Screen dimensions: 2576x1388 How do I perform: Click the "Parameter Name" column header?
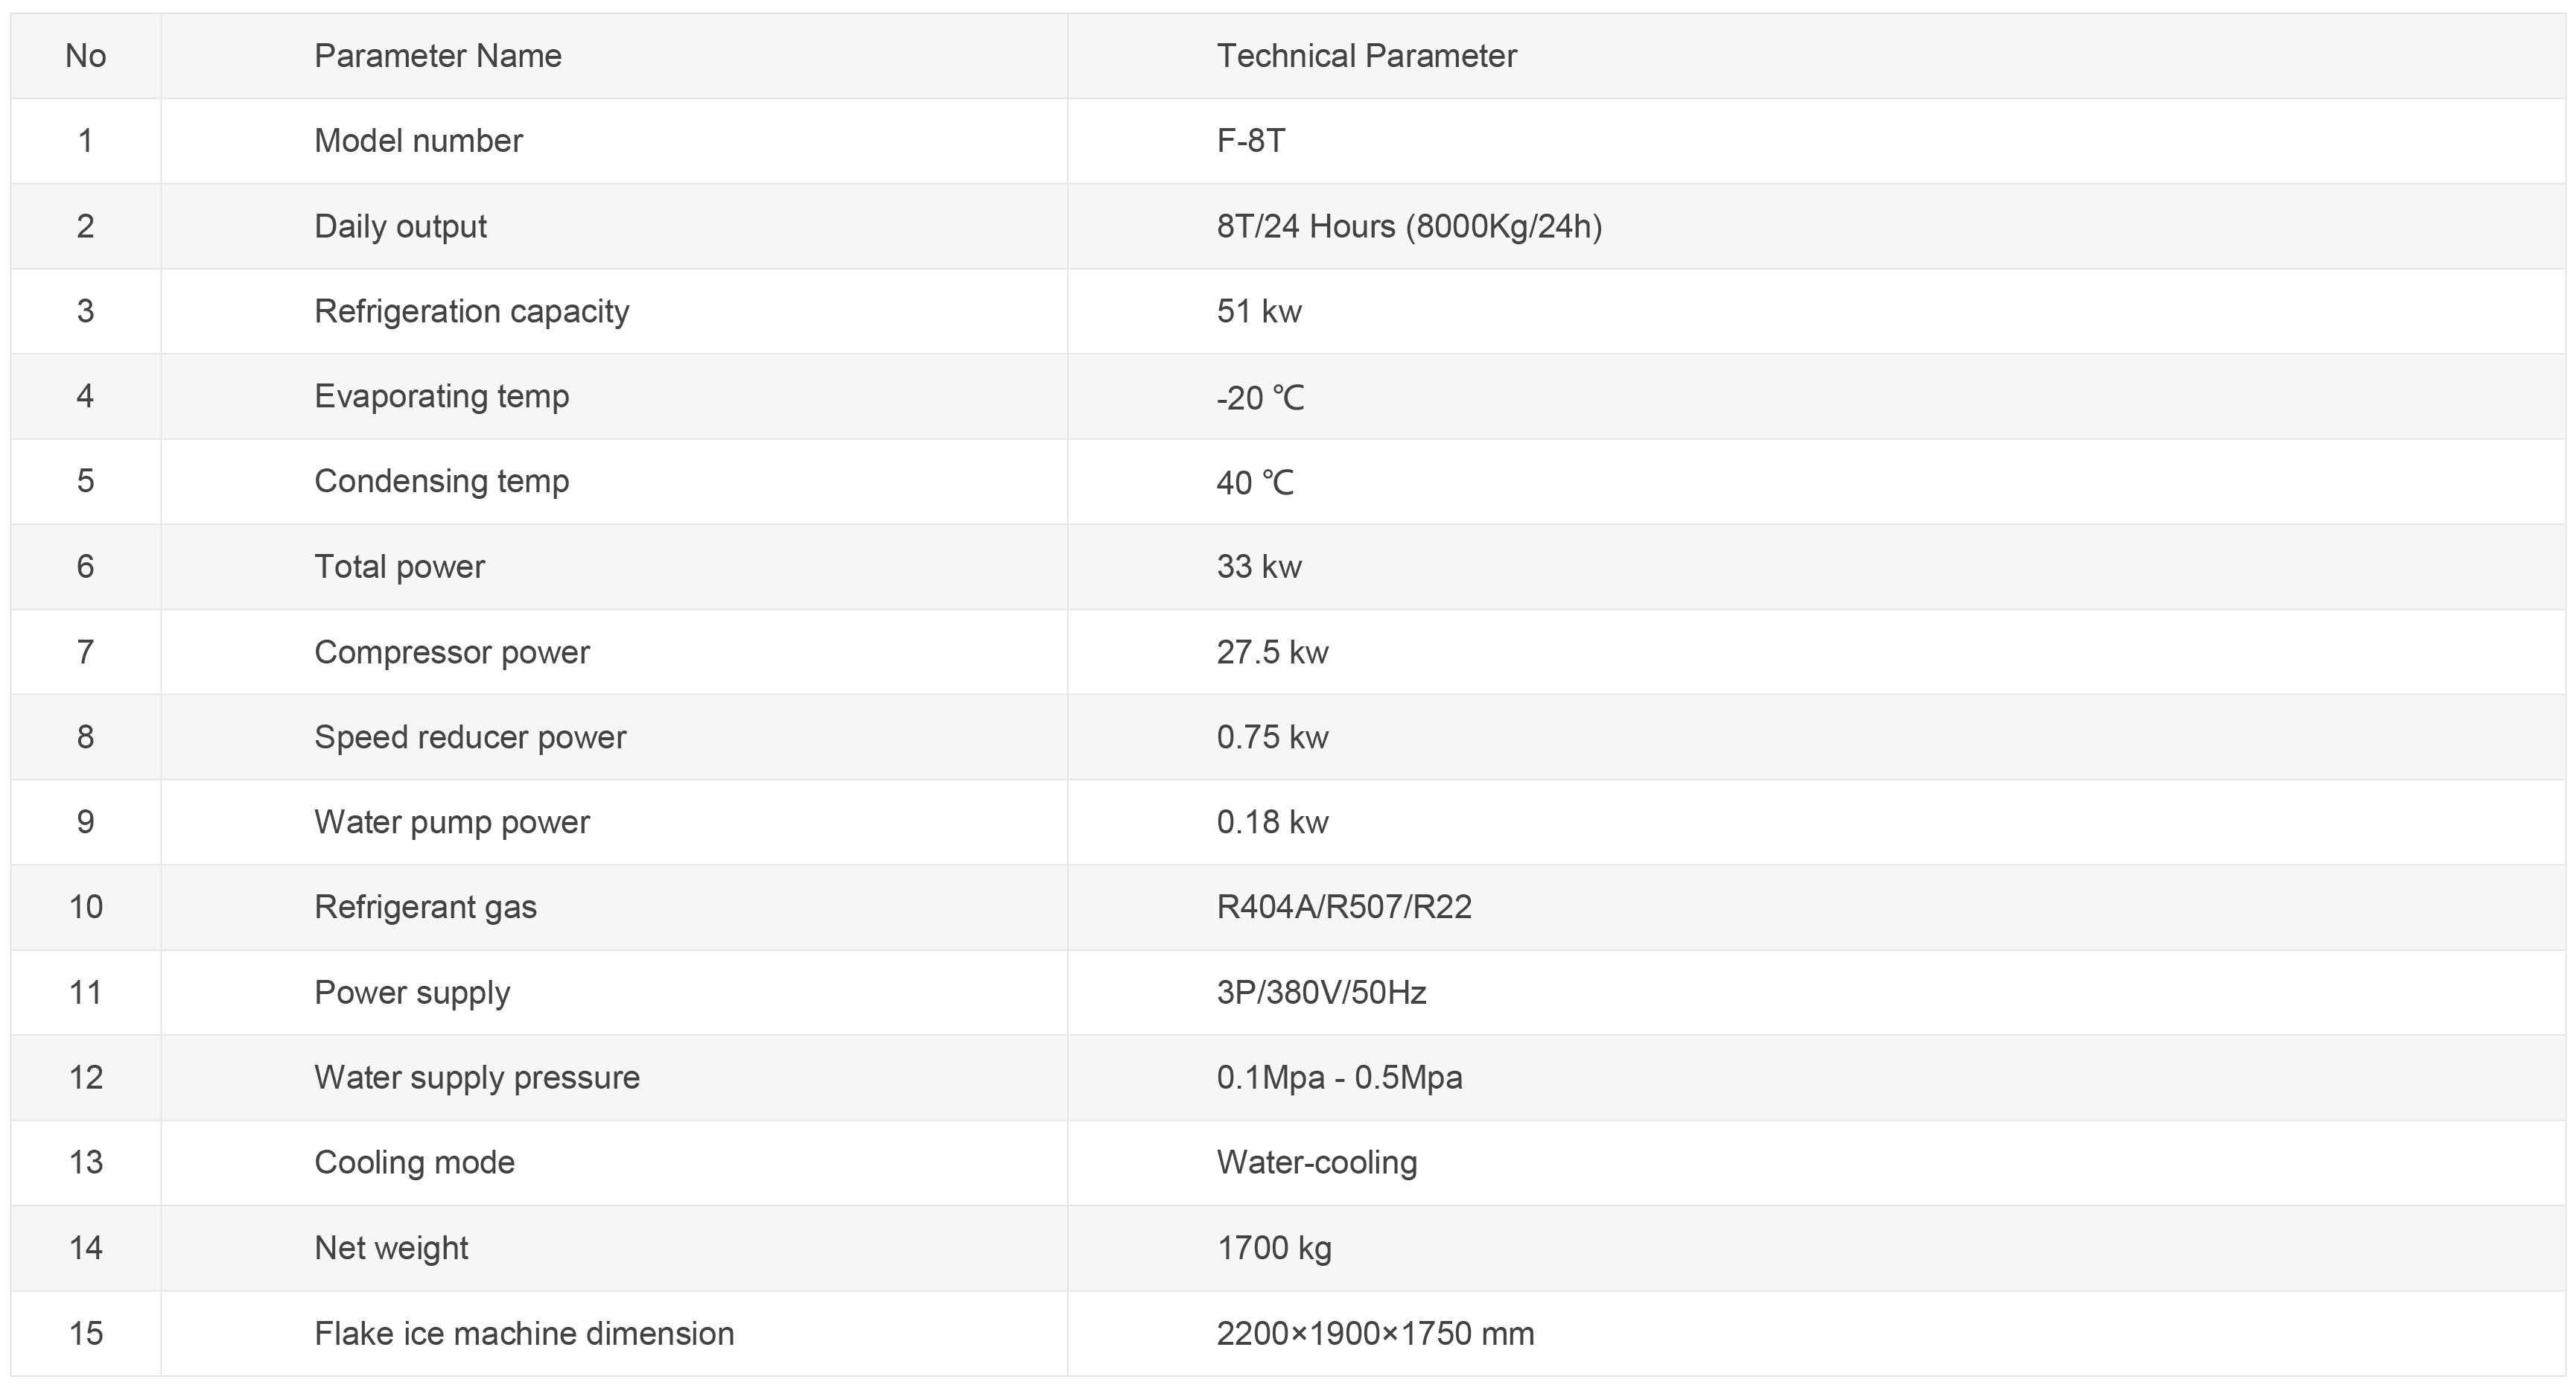click(x=438, y=56)
